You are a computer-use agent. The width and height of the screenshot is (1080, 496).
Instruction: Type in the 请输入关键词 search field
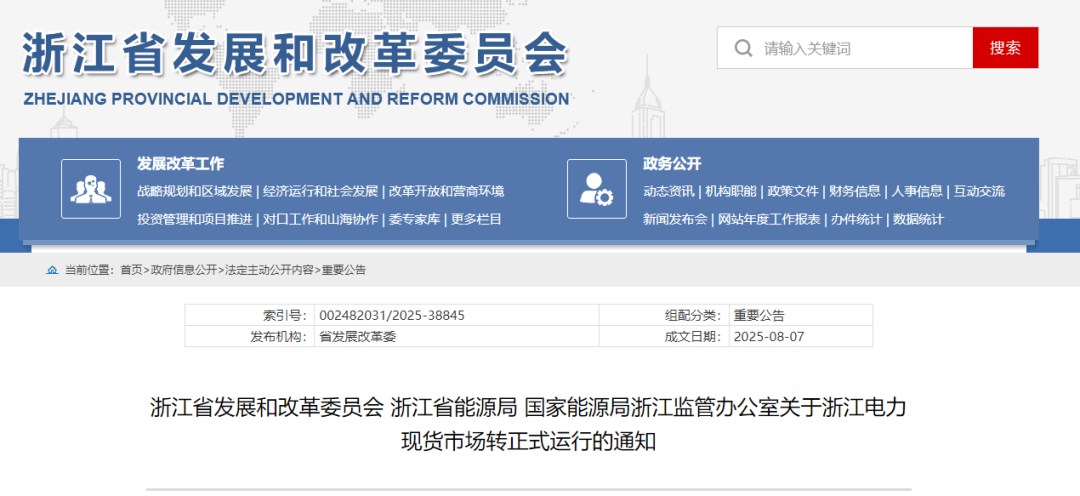[860, 48]
